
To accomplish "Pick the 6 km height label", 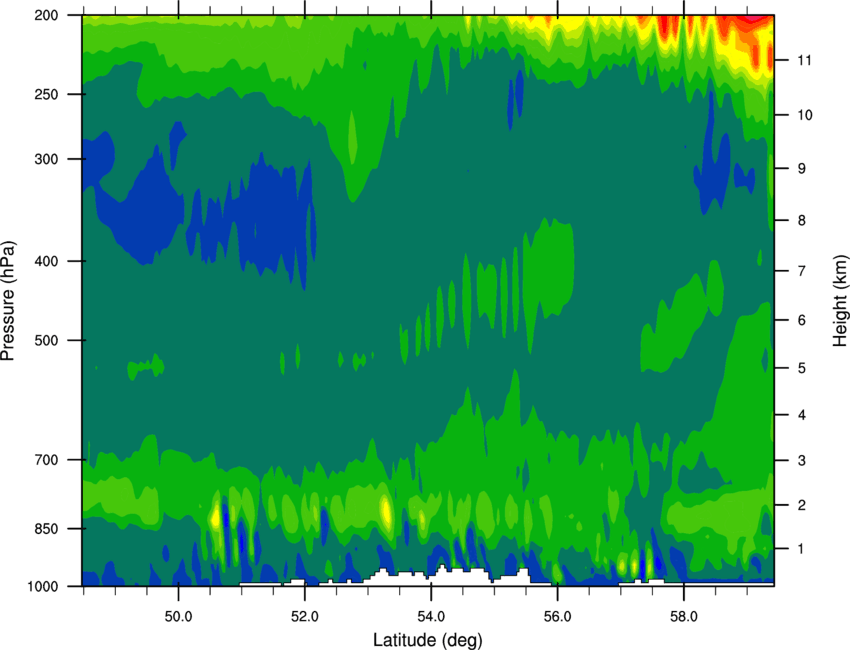I will [x=802, y=320].
